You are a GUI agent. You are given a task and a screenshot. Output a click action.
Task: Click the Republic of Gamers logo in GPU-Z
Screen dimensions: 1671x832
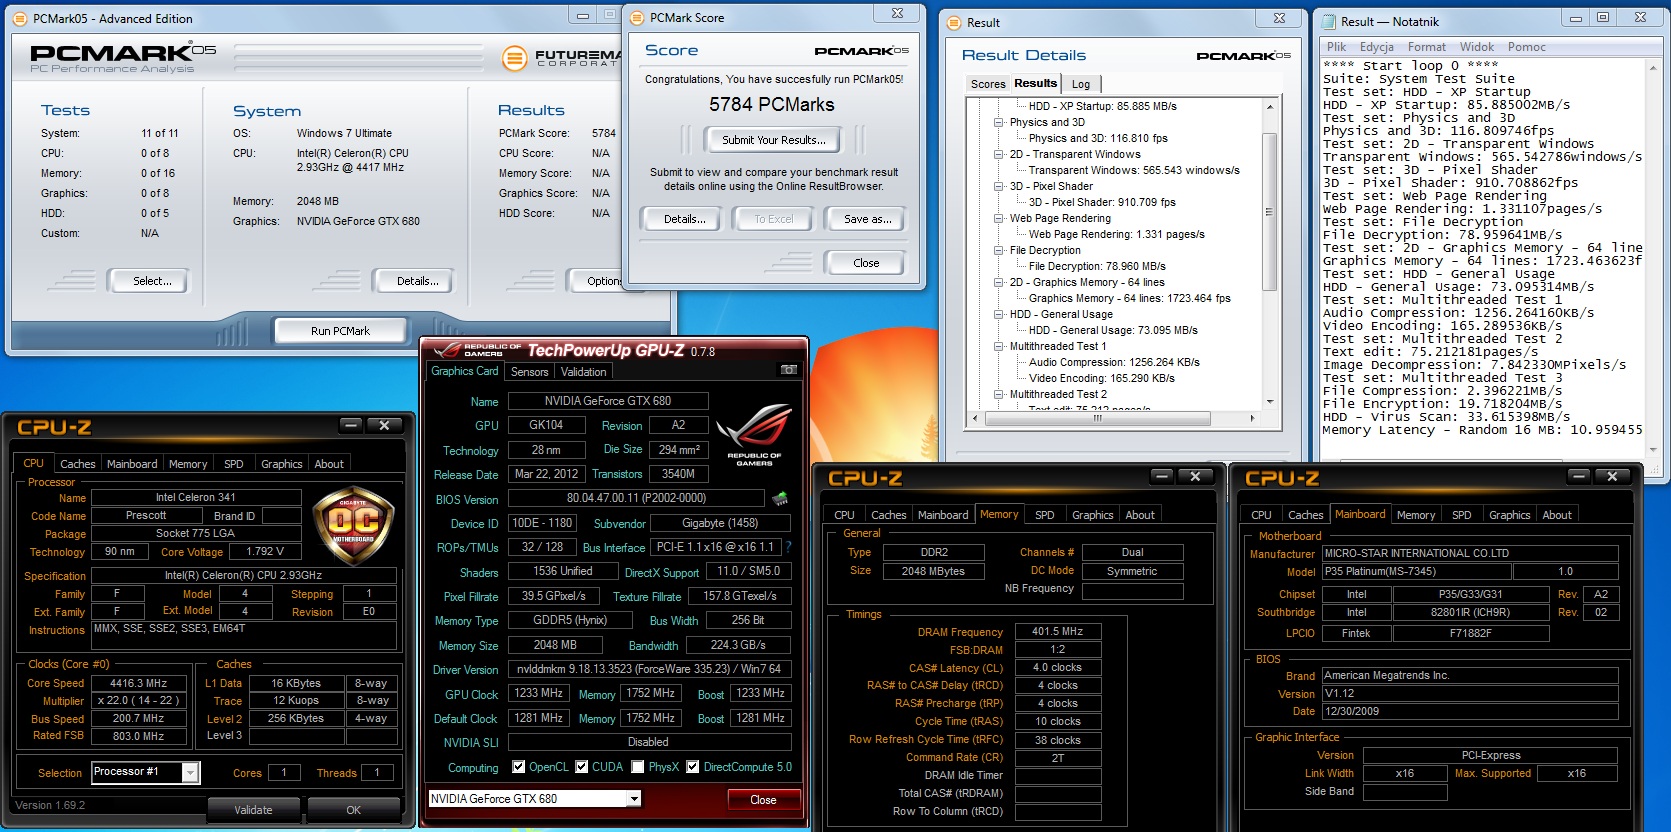[x=754, y=433]
